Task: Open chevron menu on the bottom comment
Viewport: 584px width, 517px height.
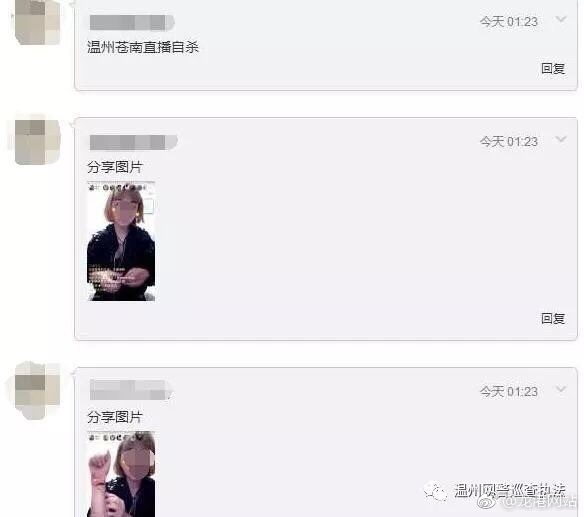Action: point(561,389)
